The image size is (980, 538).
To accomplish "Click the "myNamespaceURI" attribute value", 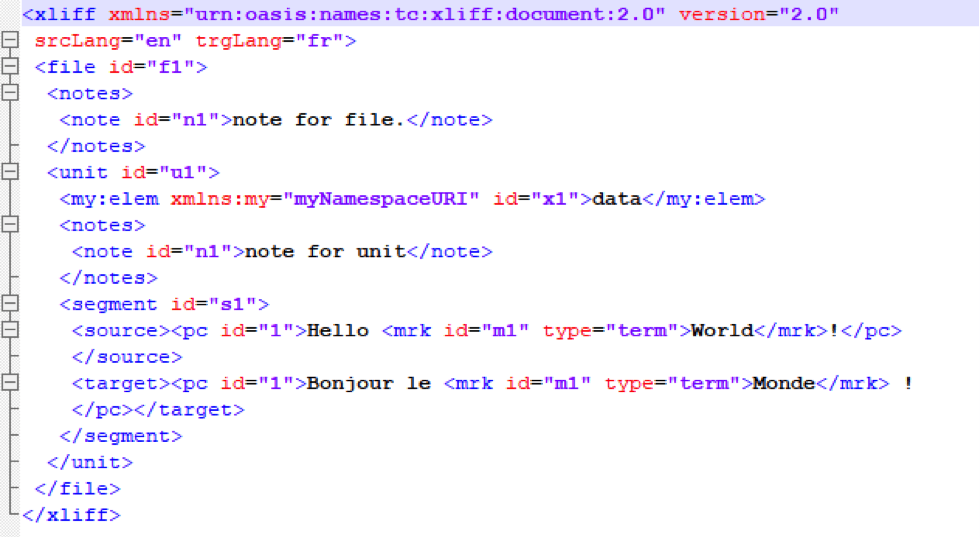I will click(x=381, y=199).
